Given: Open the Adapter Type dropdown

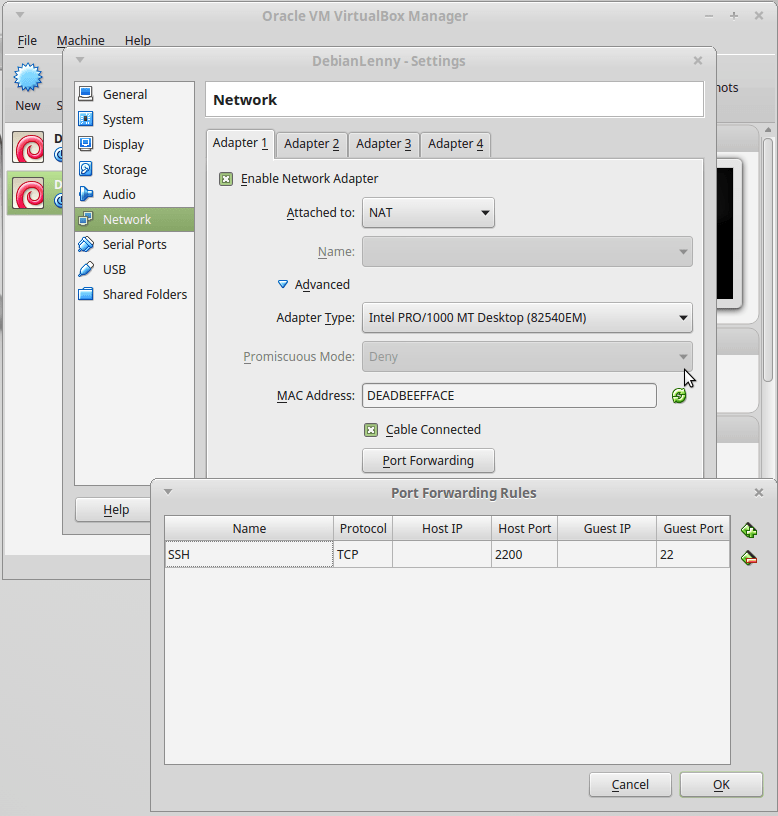Looking at the screenshot, I should [527, 317].
